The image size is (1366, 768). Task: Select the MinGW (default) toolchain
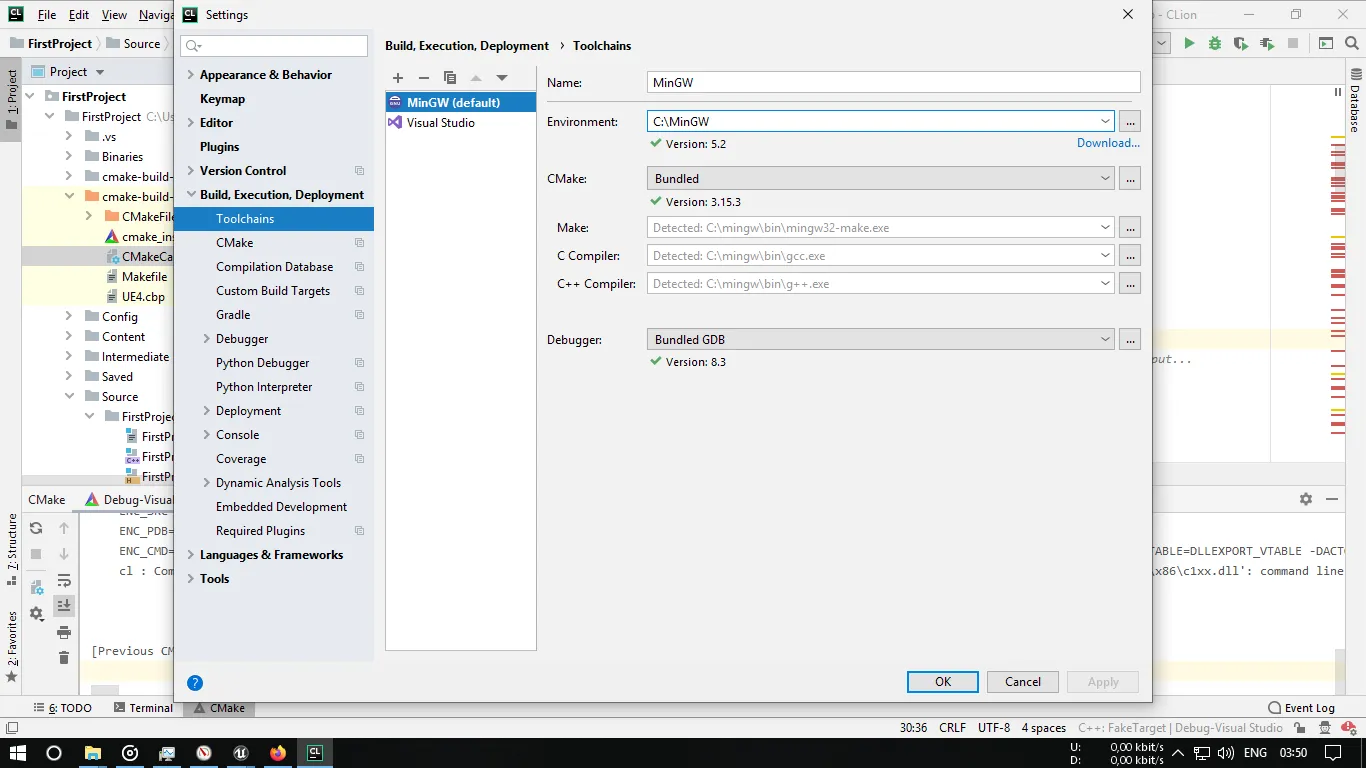[x=461, y=102]
